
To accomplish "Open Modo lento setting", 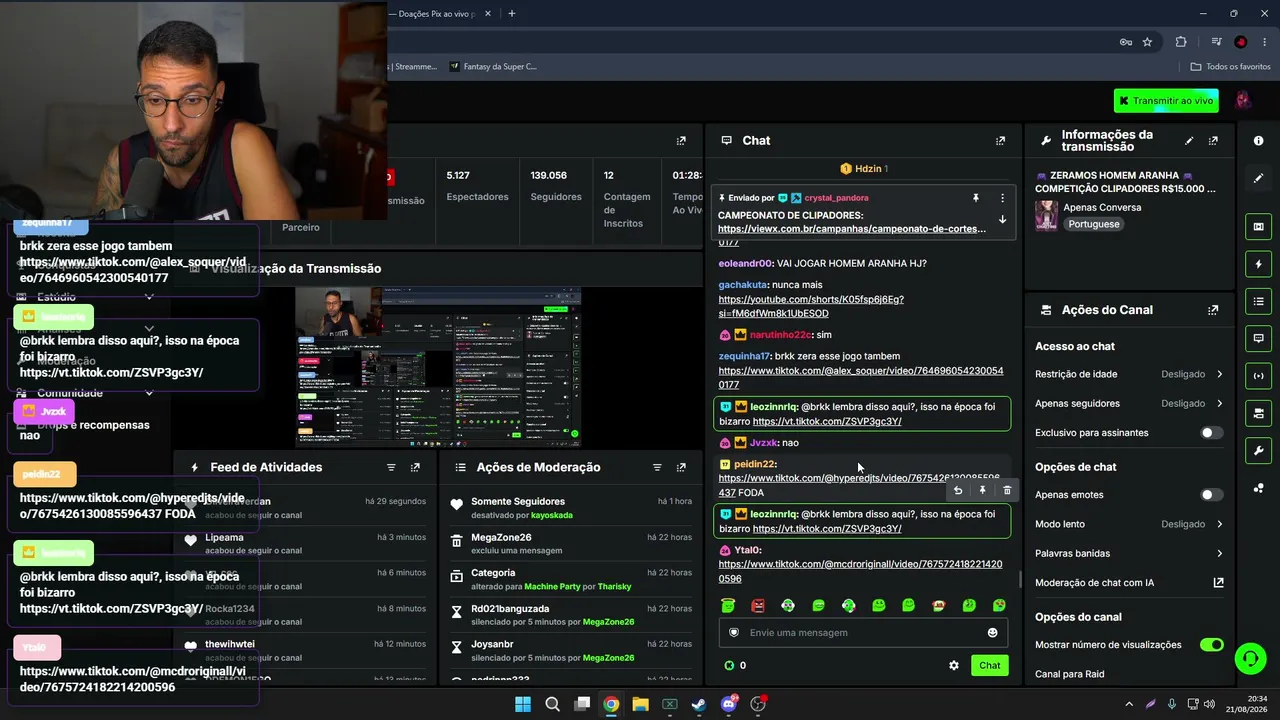I will pyautogui.click(x=1129, y=524).
